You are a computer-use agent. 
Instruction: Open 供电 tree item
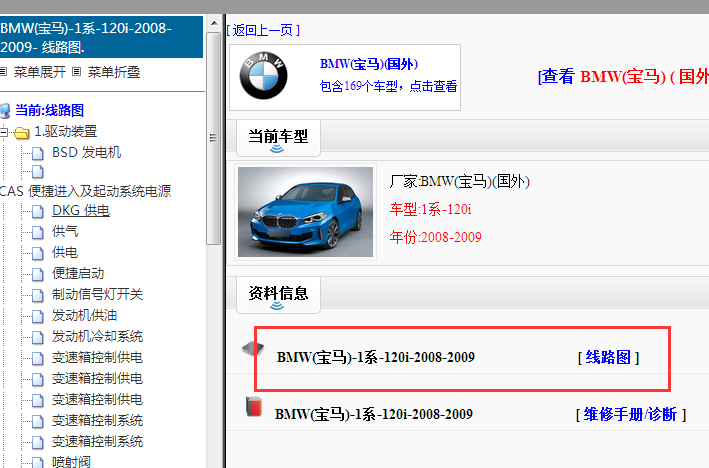pyautogui.click(x=65, y=252)
